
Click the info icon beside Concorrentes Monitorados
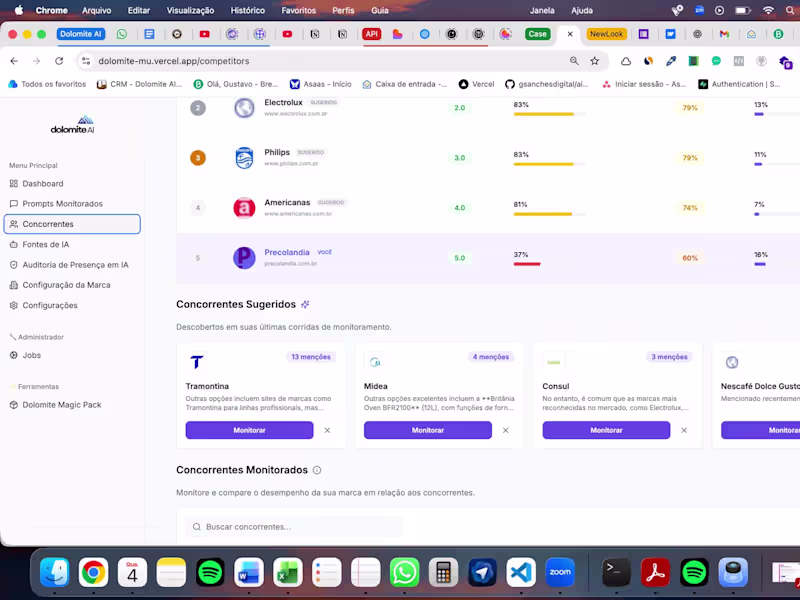[x=317, y=470]
